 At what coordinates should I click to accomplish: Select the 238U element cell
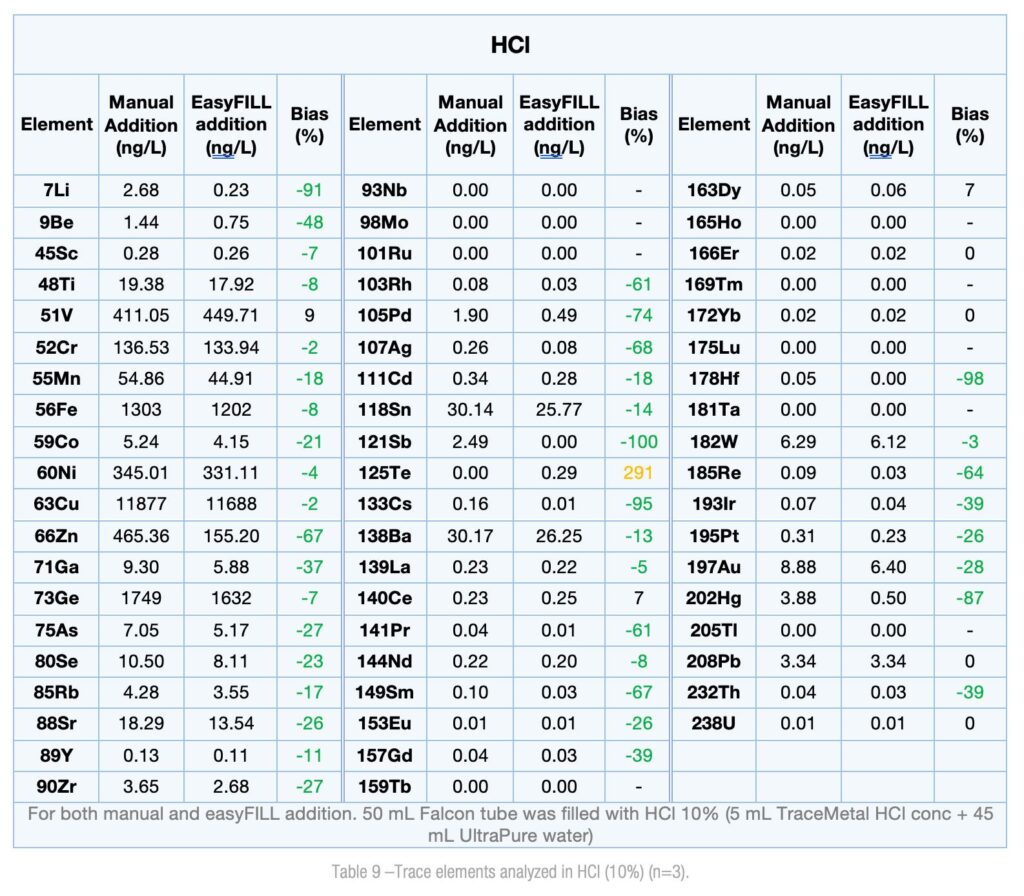pos(713,723)
